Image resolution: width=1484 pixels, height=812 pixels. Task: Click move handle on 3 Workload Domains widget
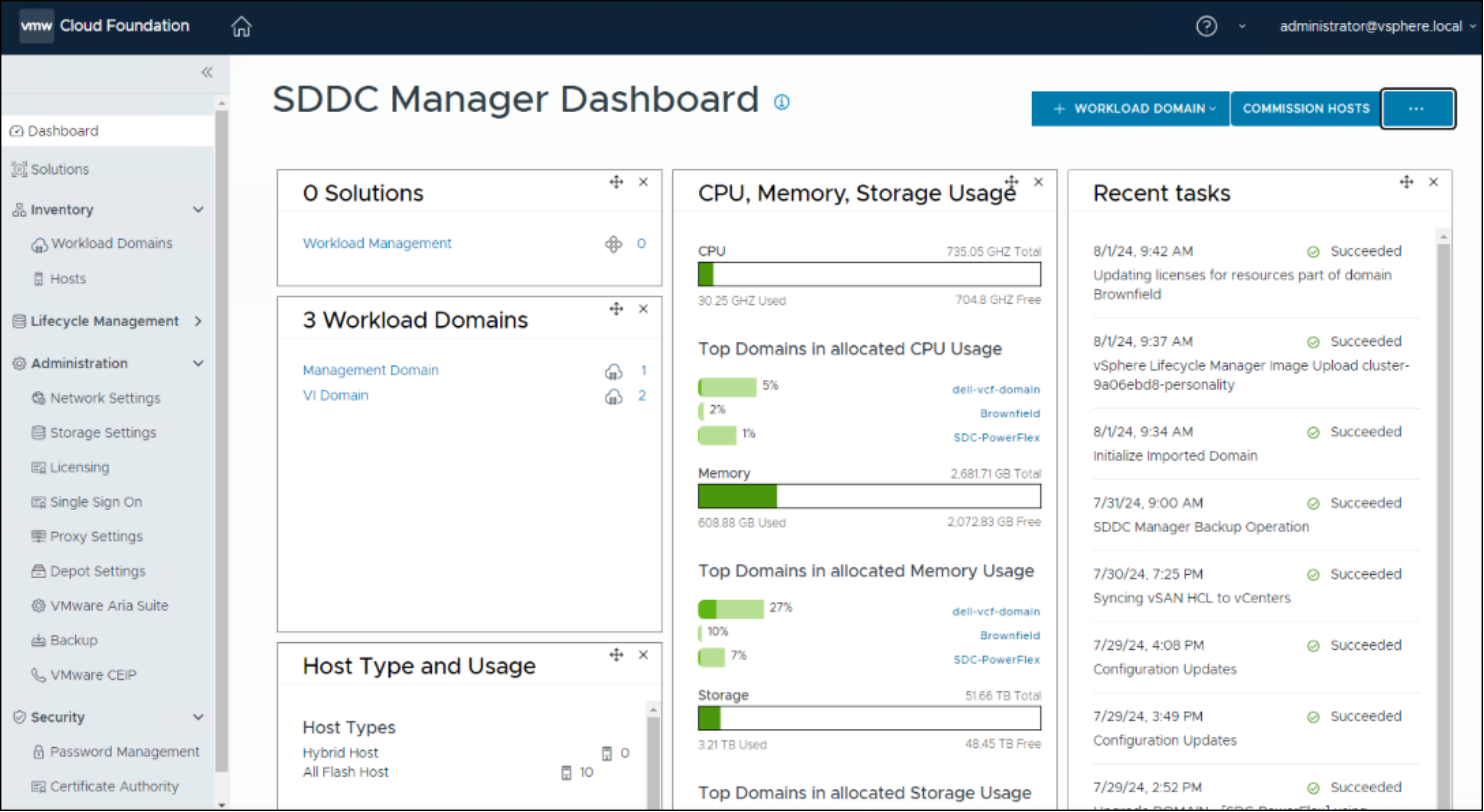coord(616,309)
